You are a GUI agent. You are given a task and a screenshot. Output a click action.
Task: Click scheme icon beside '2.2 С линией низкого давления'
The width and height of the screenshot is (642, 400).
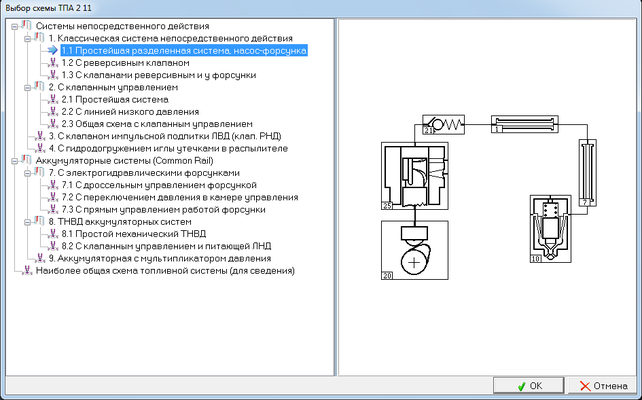pyautogui.click(x=53, y=112)
